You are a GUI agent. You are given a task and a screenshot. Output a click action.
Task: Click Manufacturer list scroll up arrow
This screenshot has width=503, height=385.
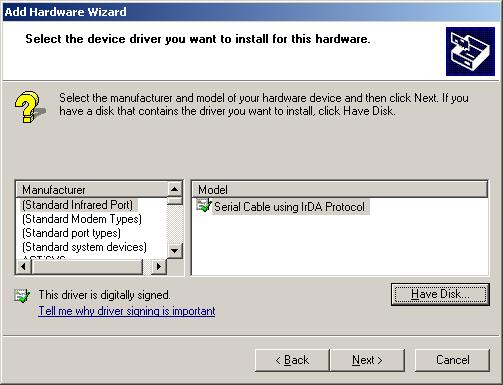tap(175, 189)
